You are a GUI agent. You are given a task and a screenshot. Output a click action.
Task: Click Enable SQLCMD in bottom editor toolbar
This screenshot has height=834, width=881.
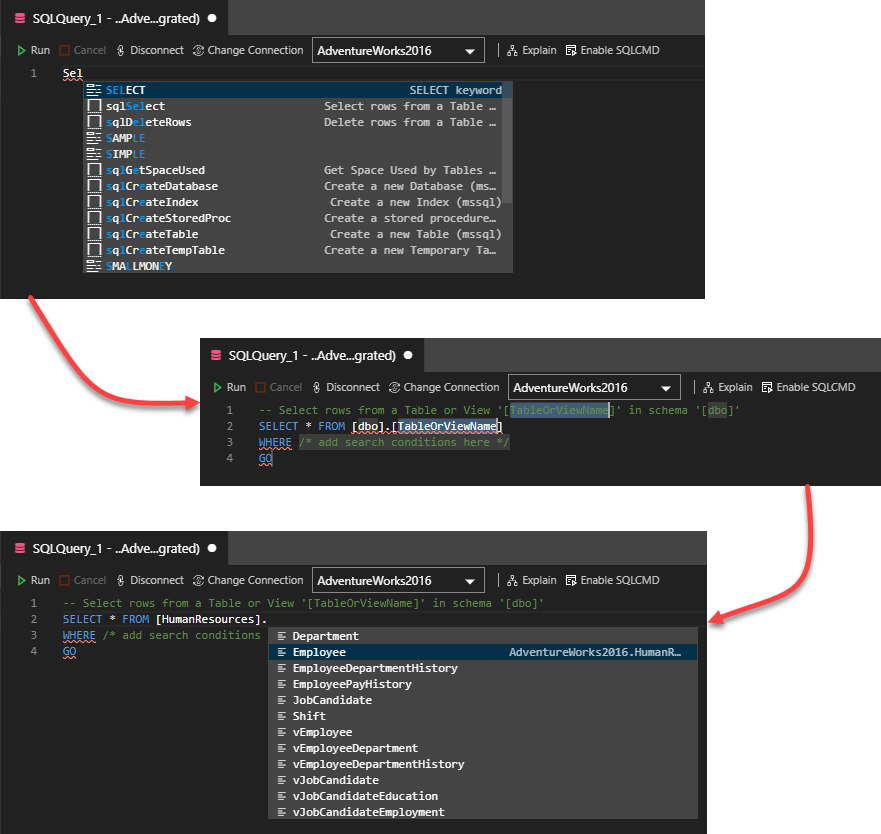(x=612, y=581)
